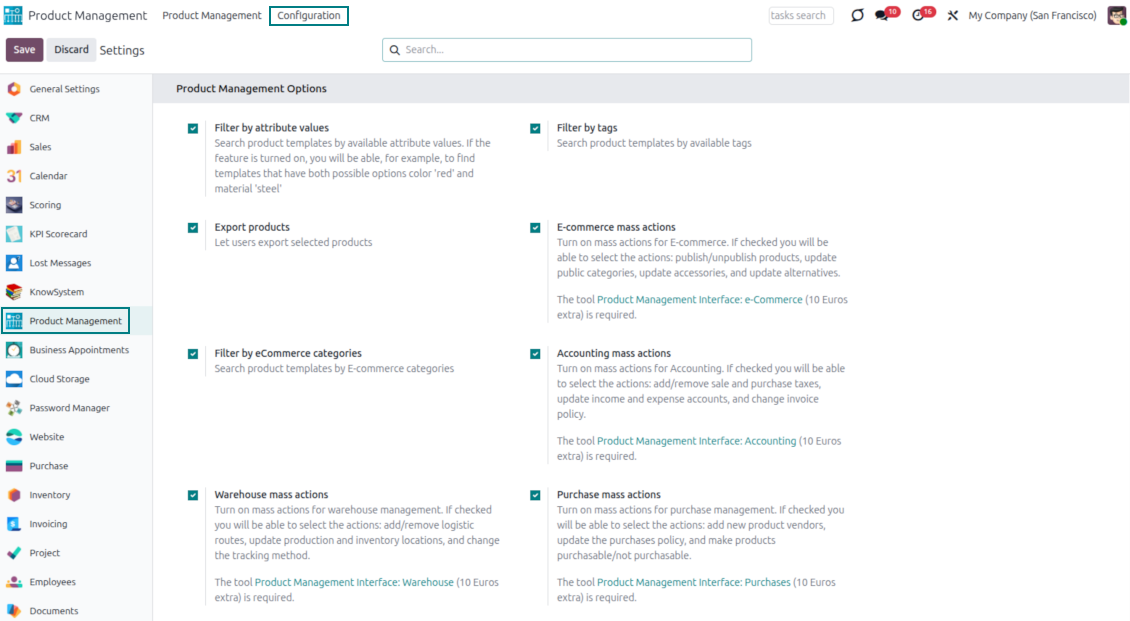
Task: Click the user avatar in top bar
Action: click(1116, 16)
